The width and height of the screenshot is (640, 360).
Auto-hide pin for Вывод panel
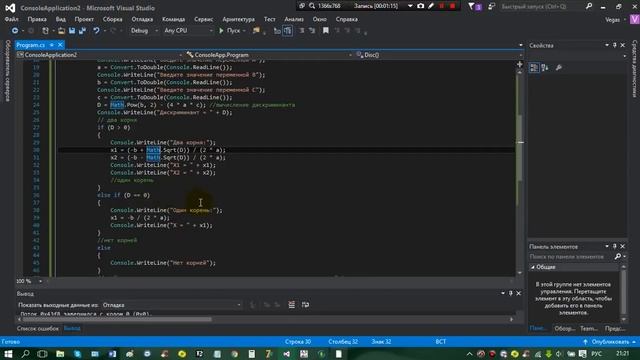(511, 293)
